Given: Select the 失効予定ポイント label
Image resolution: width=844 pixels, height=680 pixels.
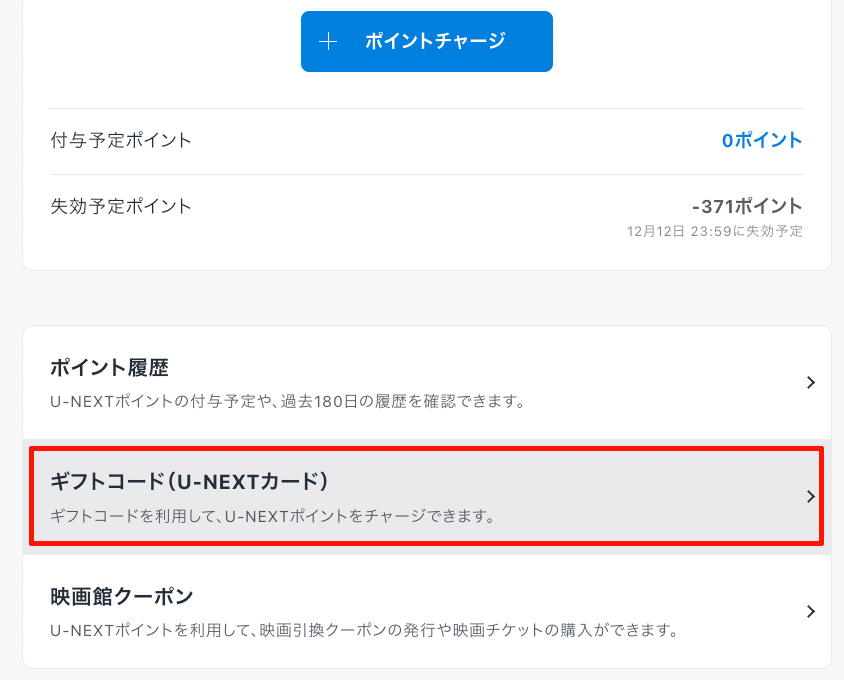Looking at the screenshot, I should pyautogui.click(x=121, y=207).
